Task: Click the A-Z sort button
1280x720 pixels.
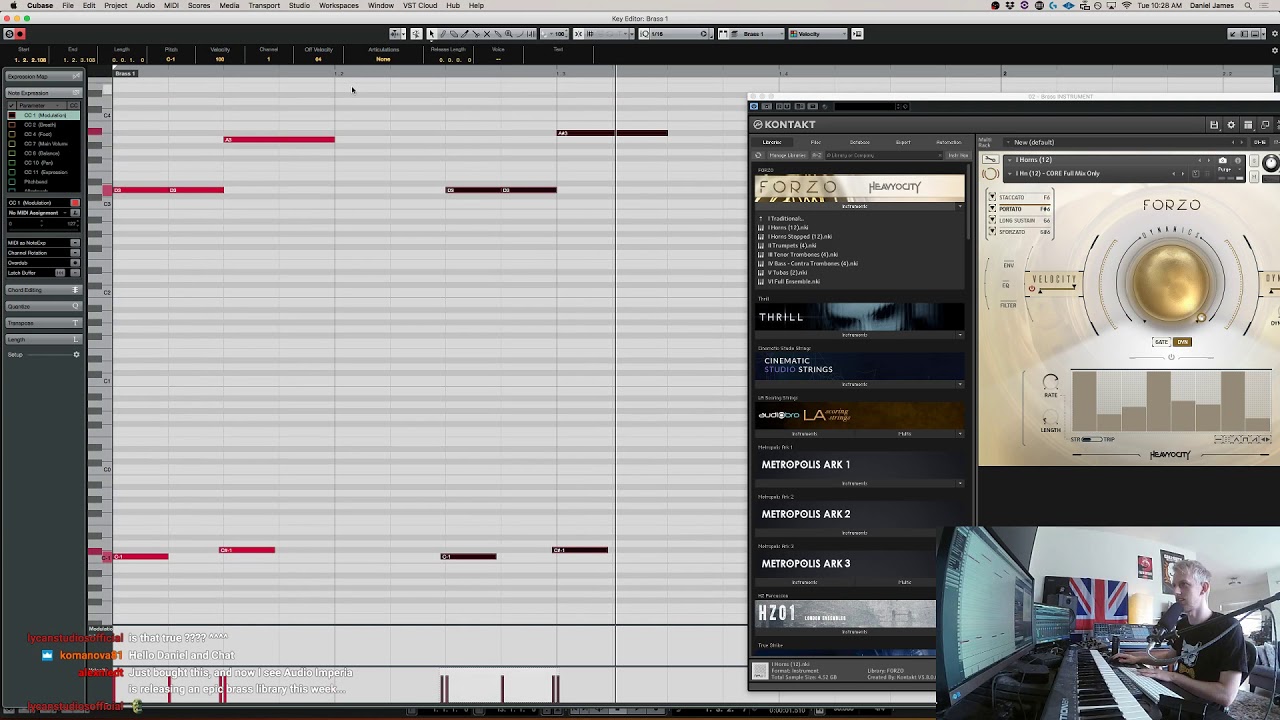Action: [817, 155]
